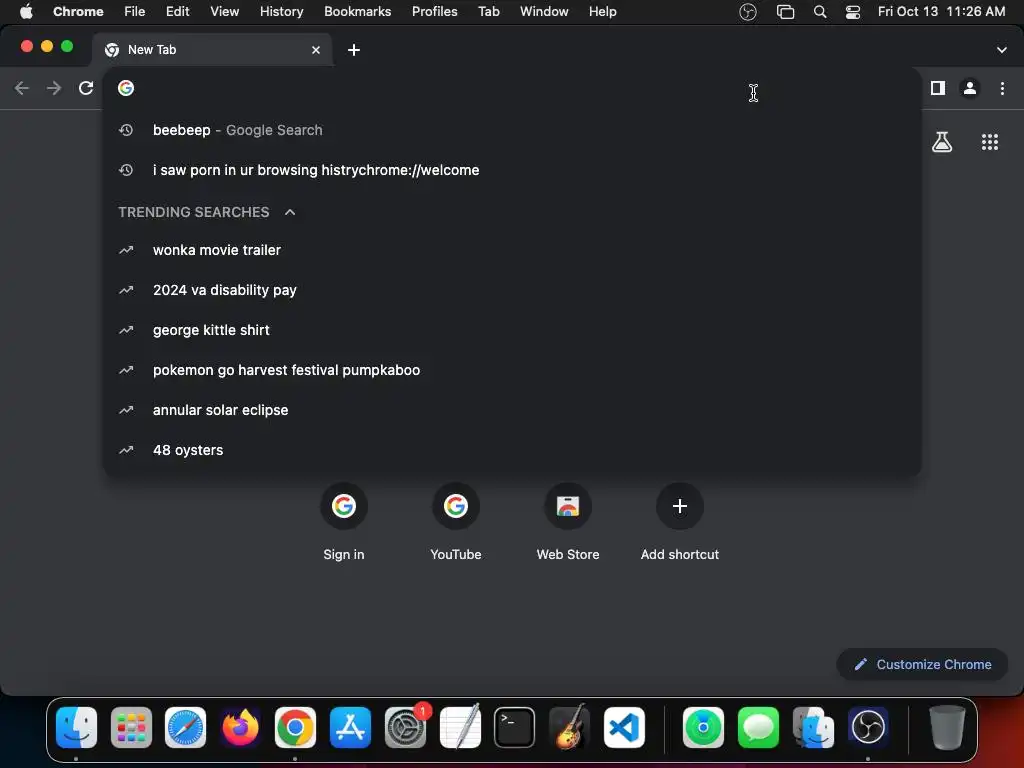Open Safari from the Dock
Viewport: 1024px width, 768px height.
185,727
